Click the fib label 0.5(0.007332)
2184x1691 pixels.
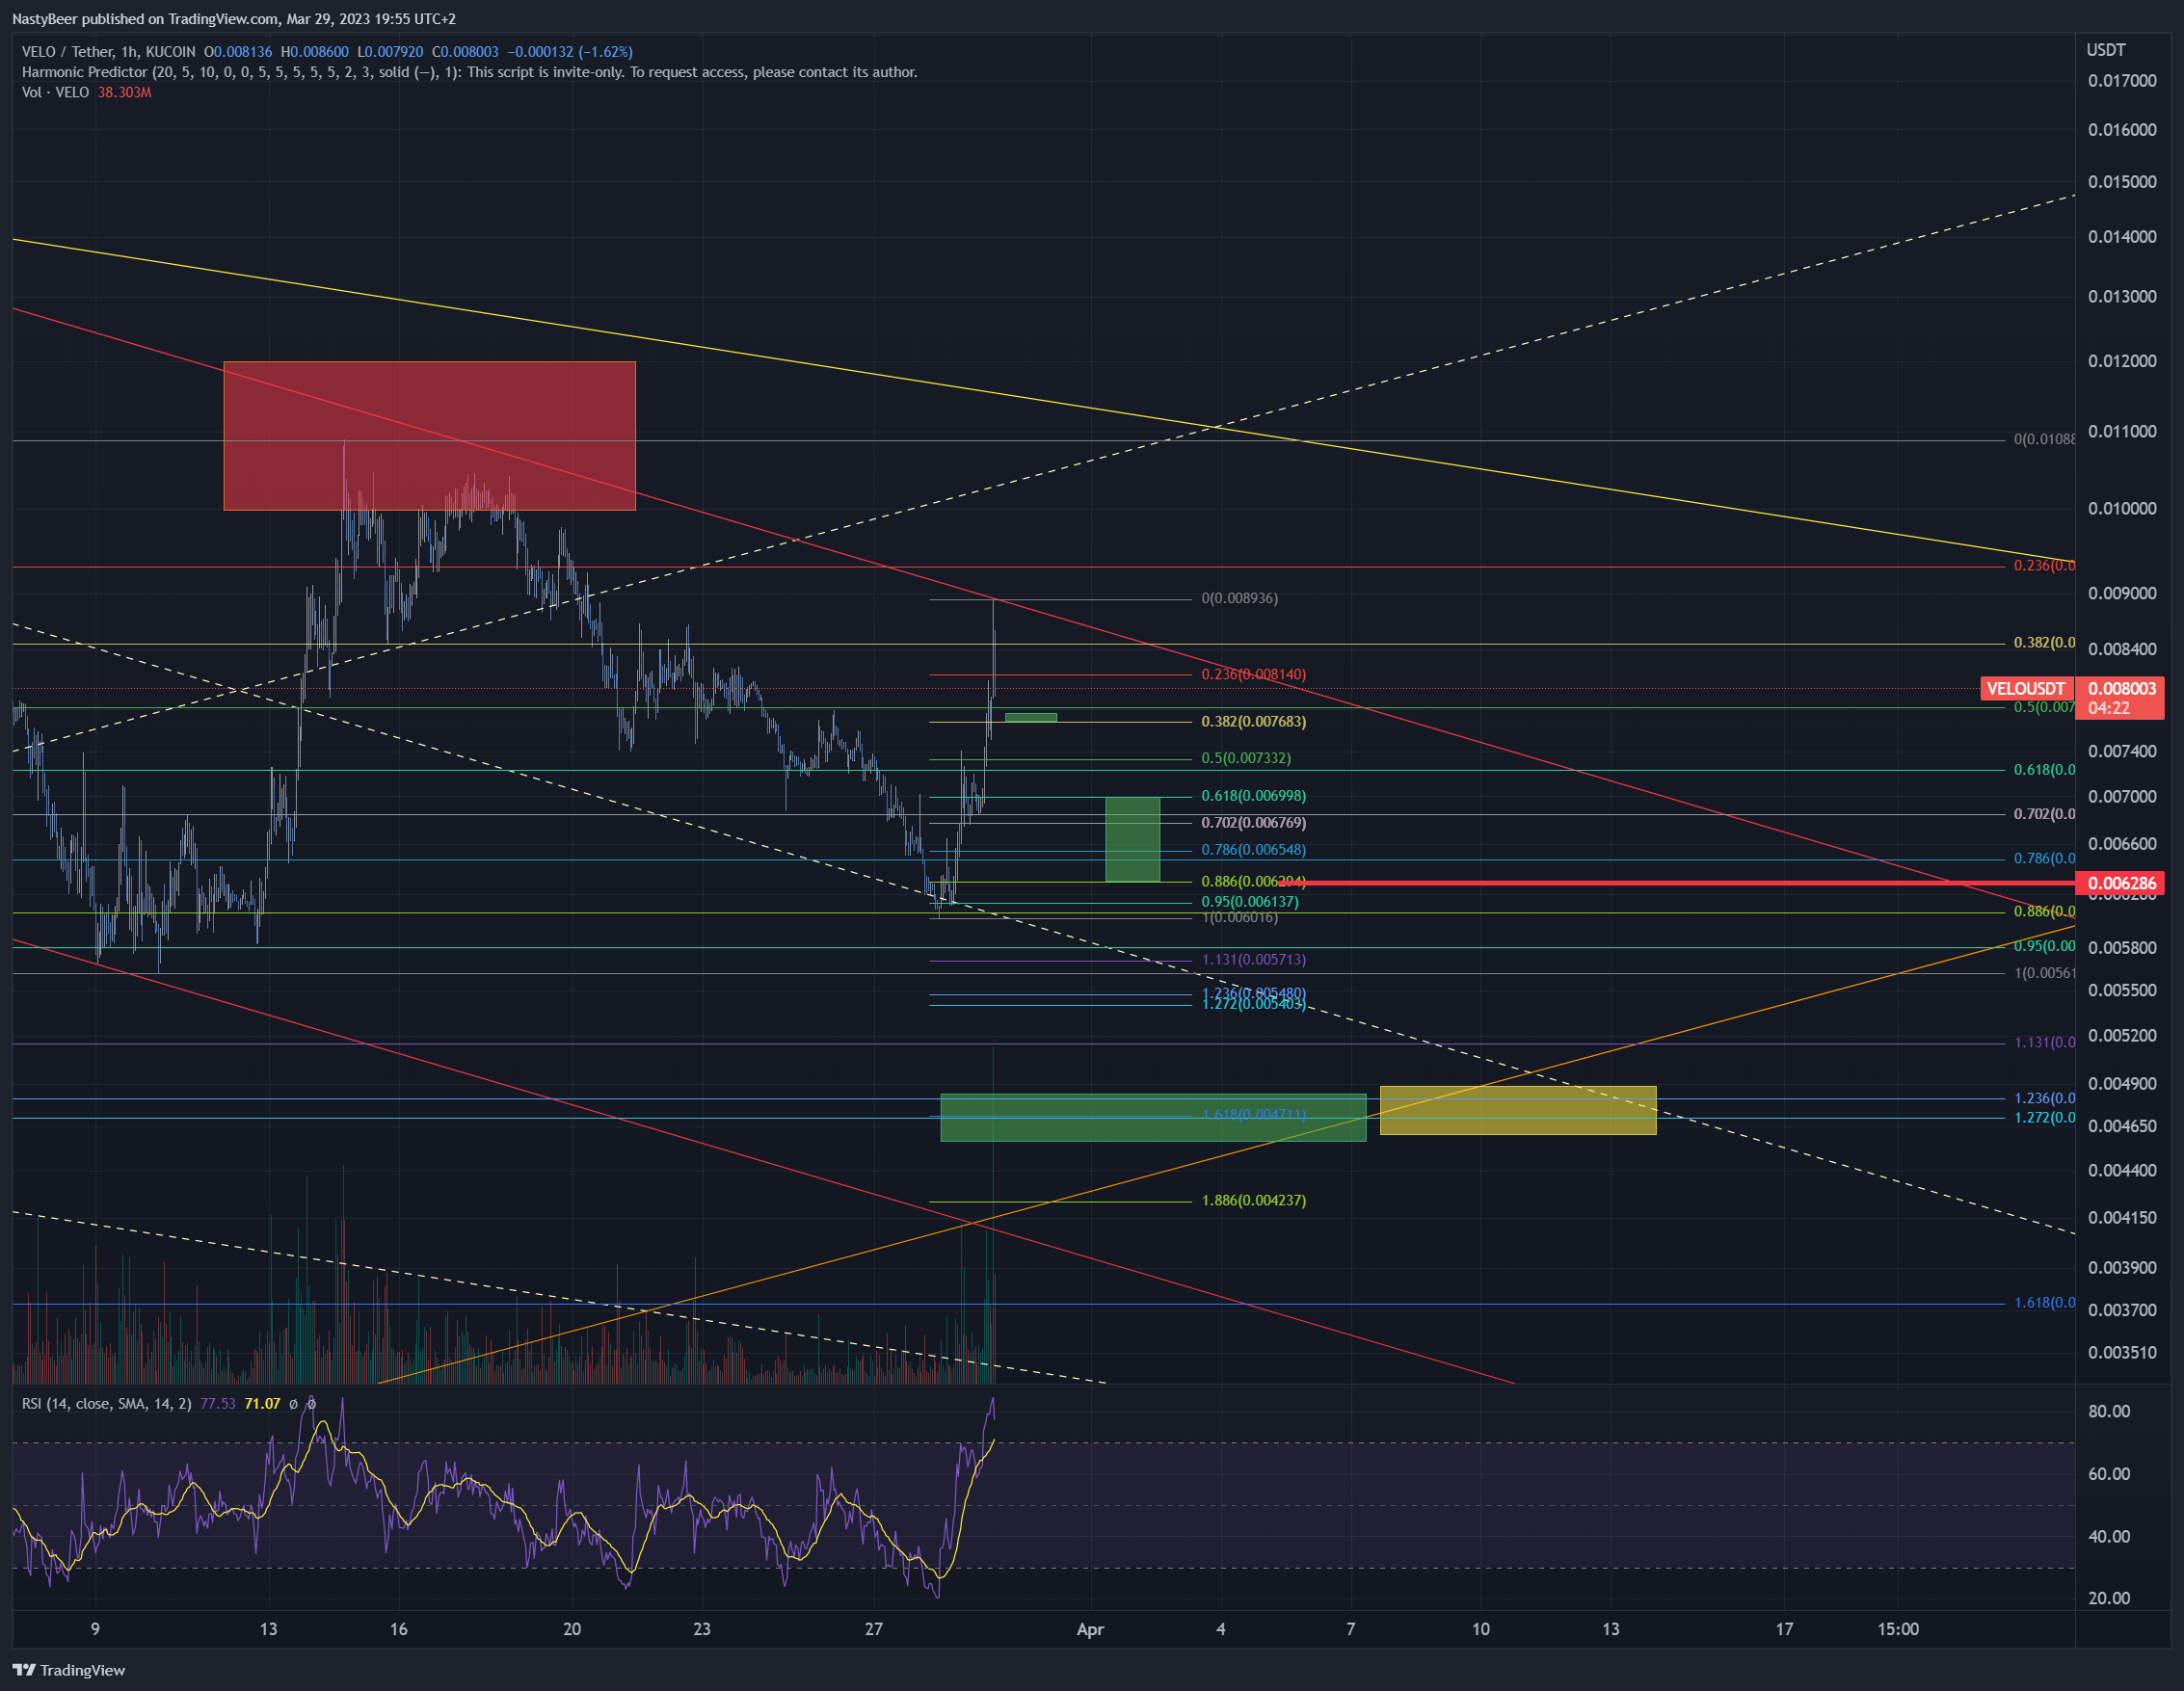click(x=1246, y=758)
